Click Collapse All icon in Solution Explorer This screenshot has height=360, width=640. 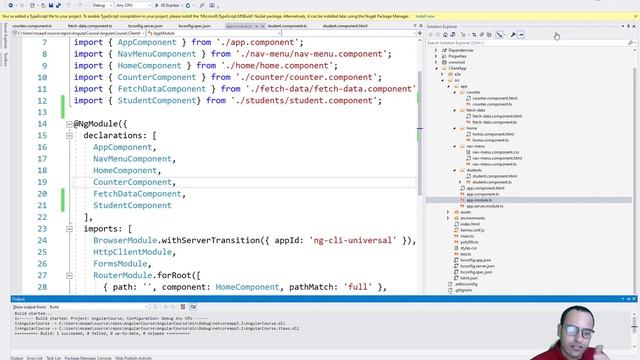tap(482, 35)
